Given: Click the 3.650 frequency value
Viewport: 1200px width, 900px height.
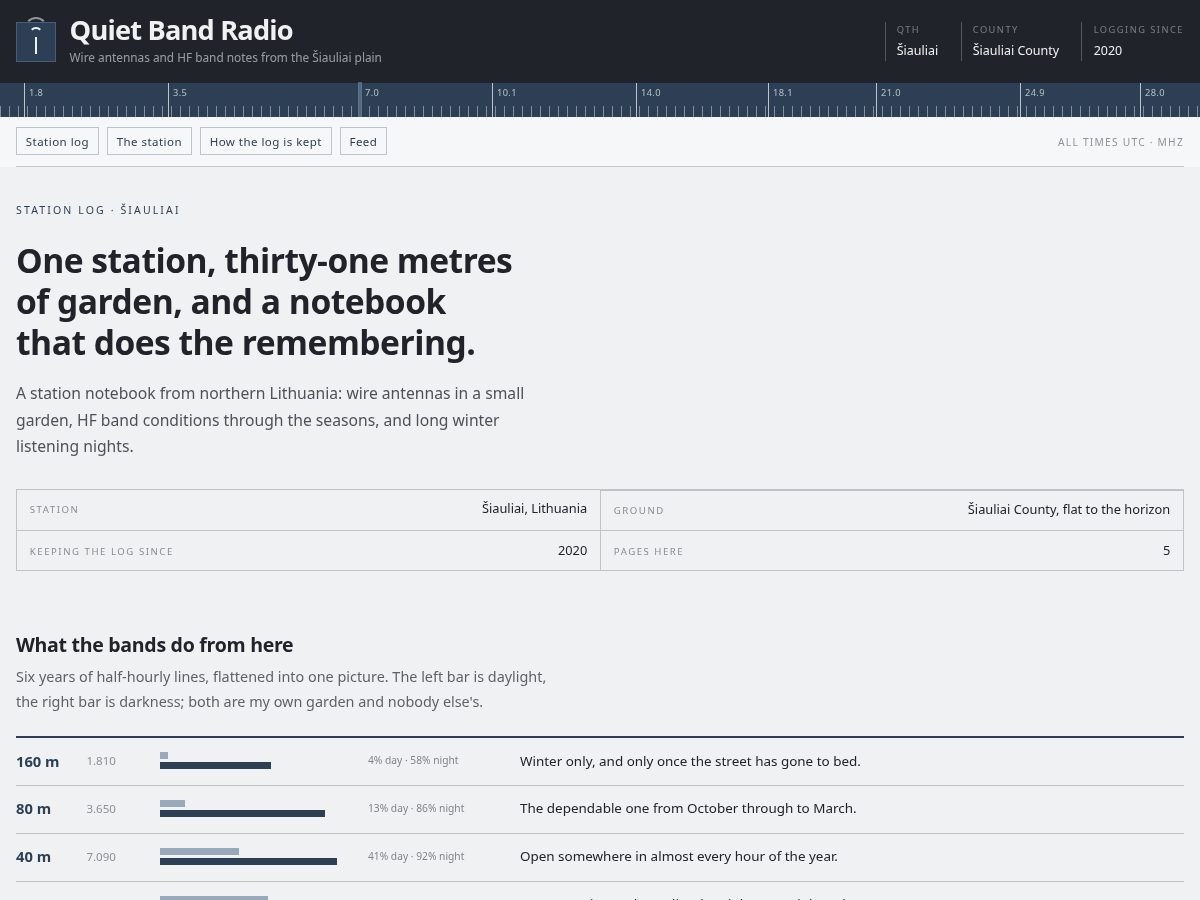Looking at the screenshot, I should tap(101, 809).
